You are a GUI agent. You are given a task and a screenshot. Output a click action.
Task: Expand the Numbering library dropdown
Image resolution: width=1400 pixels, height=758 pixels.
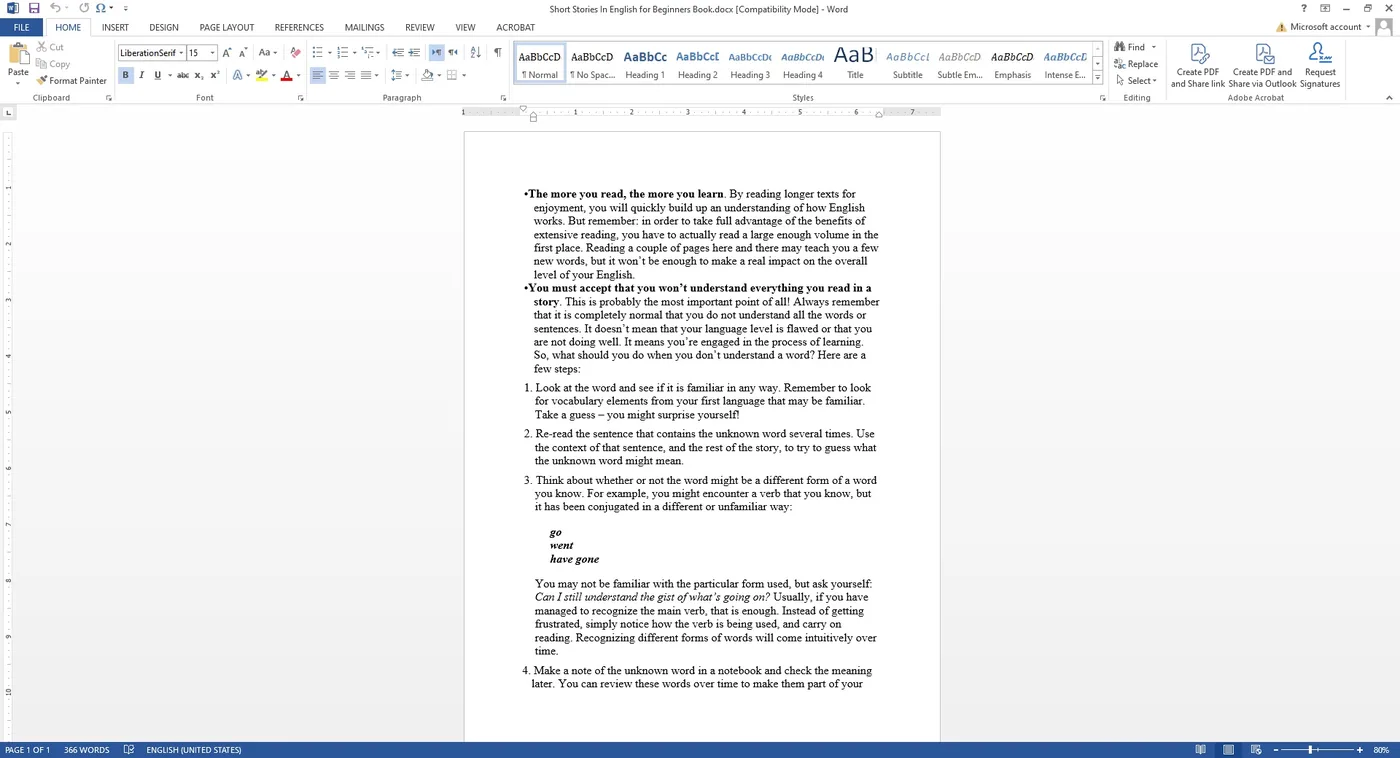click(354, 53)
